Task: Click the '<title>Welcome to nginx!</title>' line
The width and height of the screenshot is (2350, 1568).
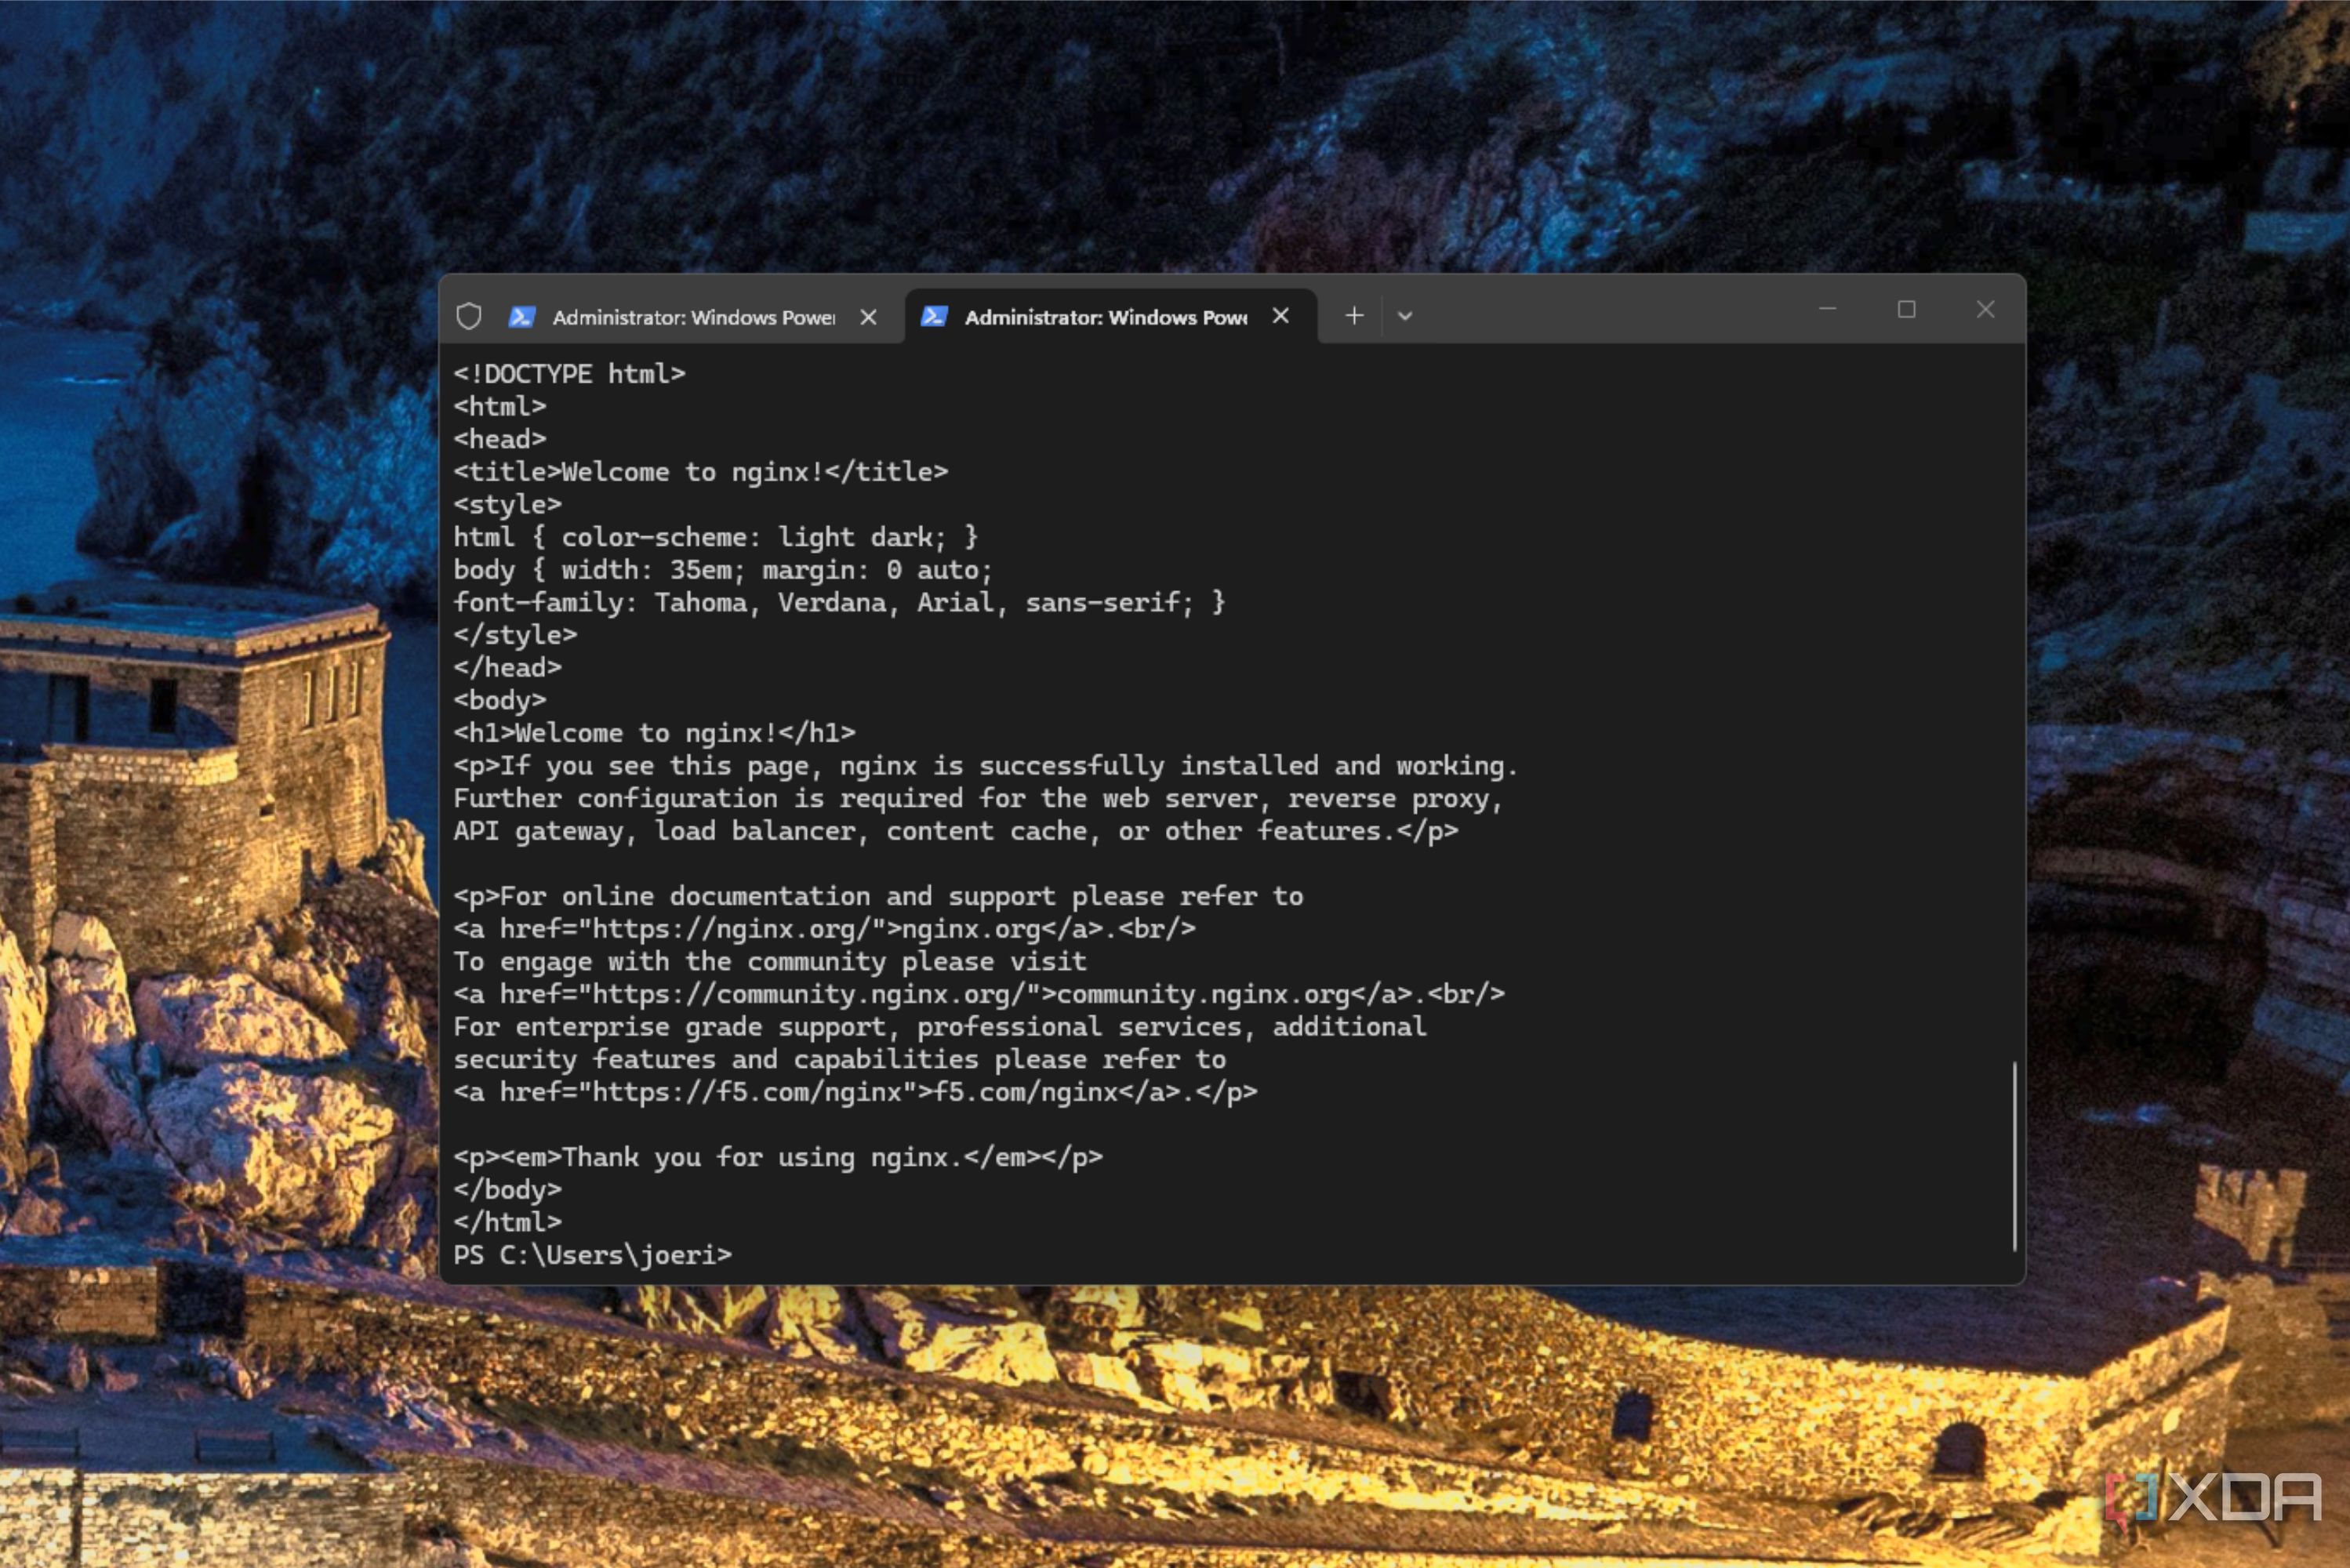Action: tap(700, 472)
